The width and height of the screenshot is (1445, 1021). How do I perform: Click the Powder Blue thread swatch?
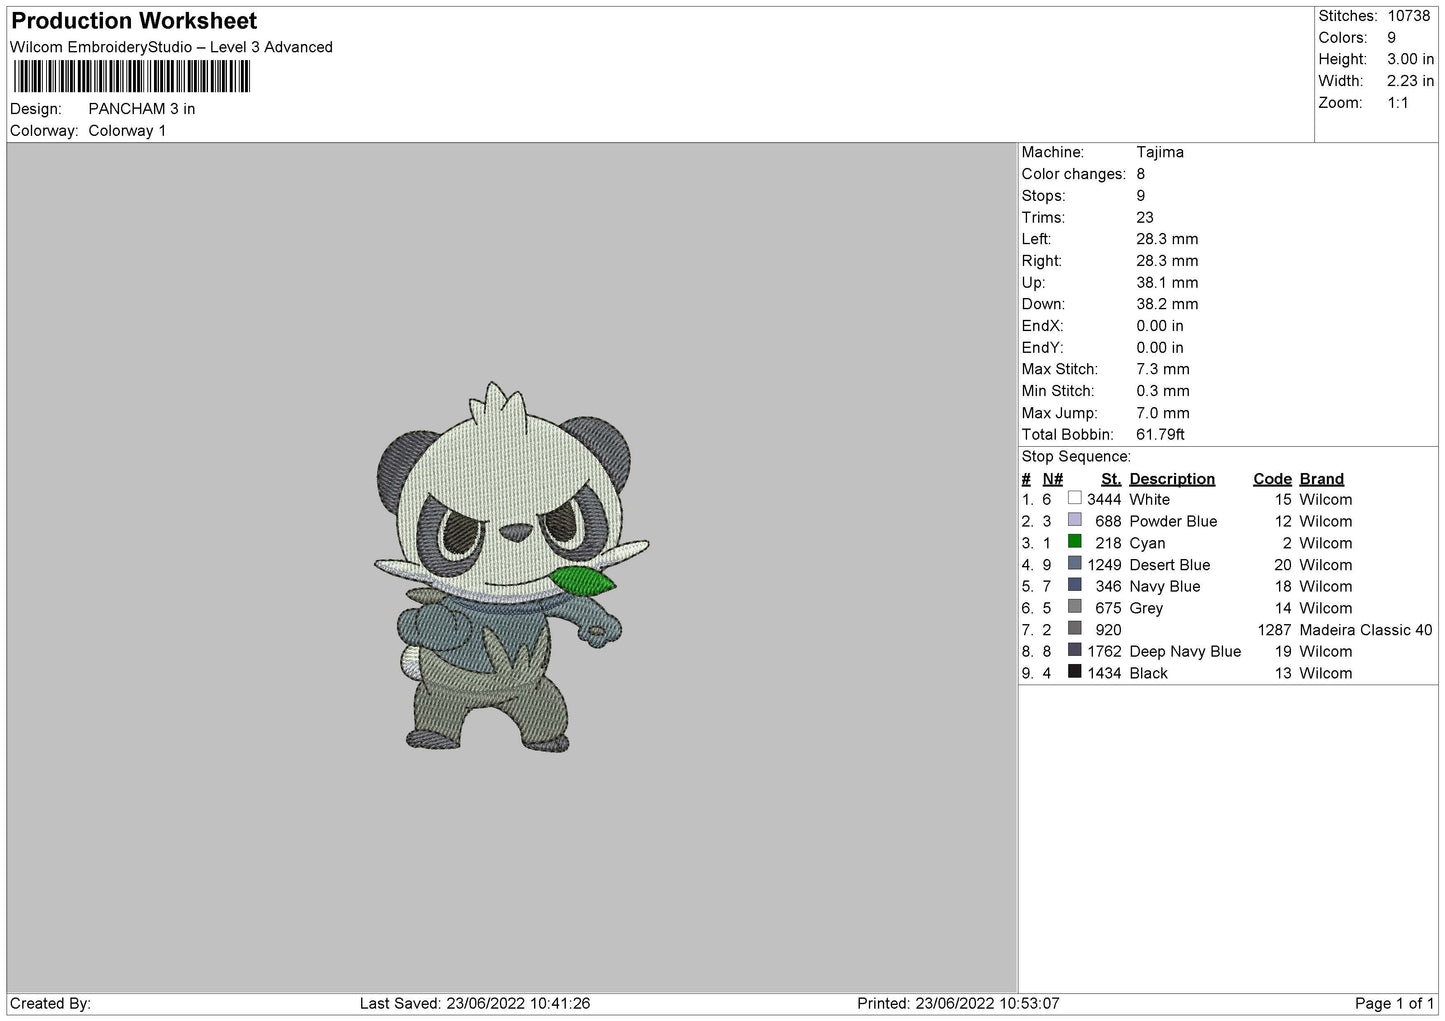(1074, 520)
